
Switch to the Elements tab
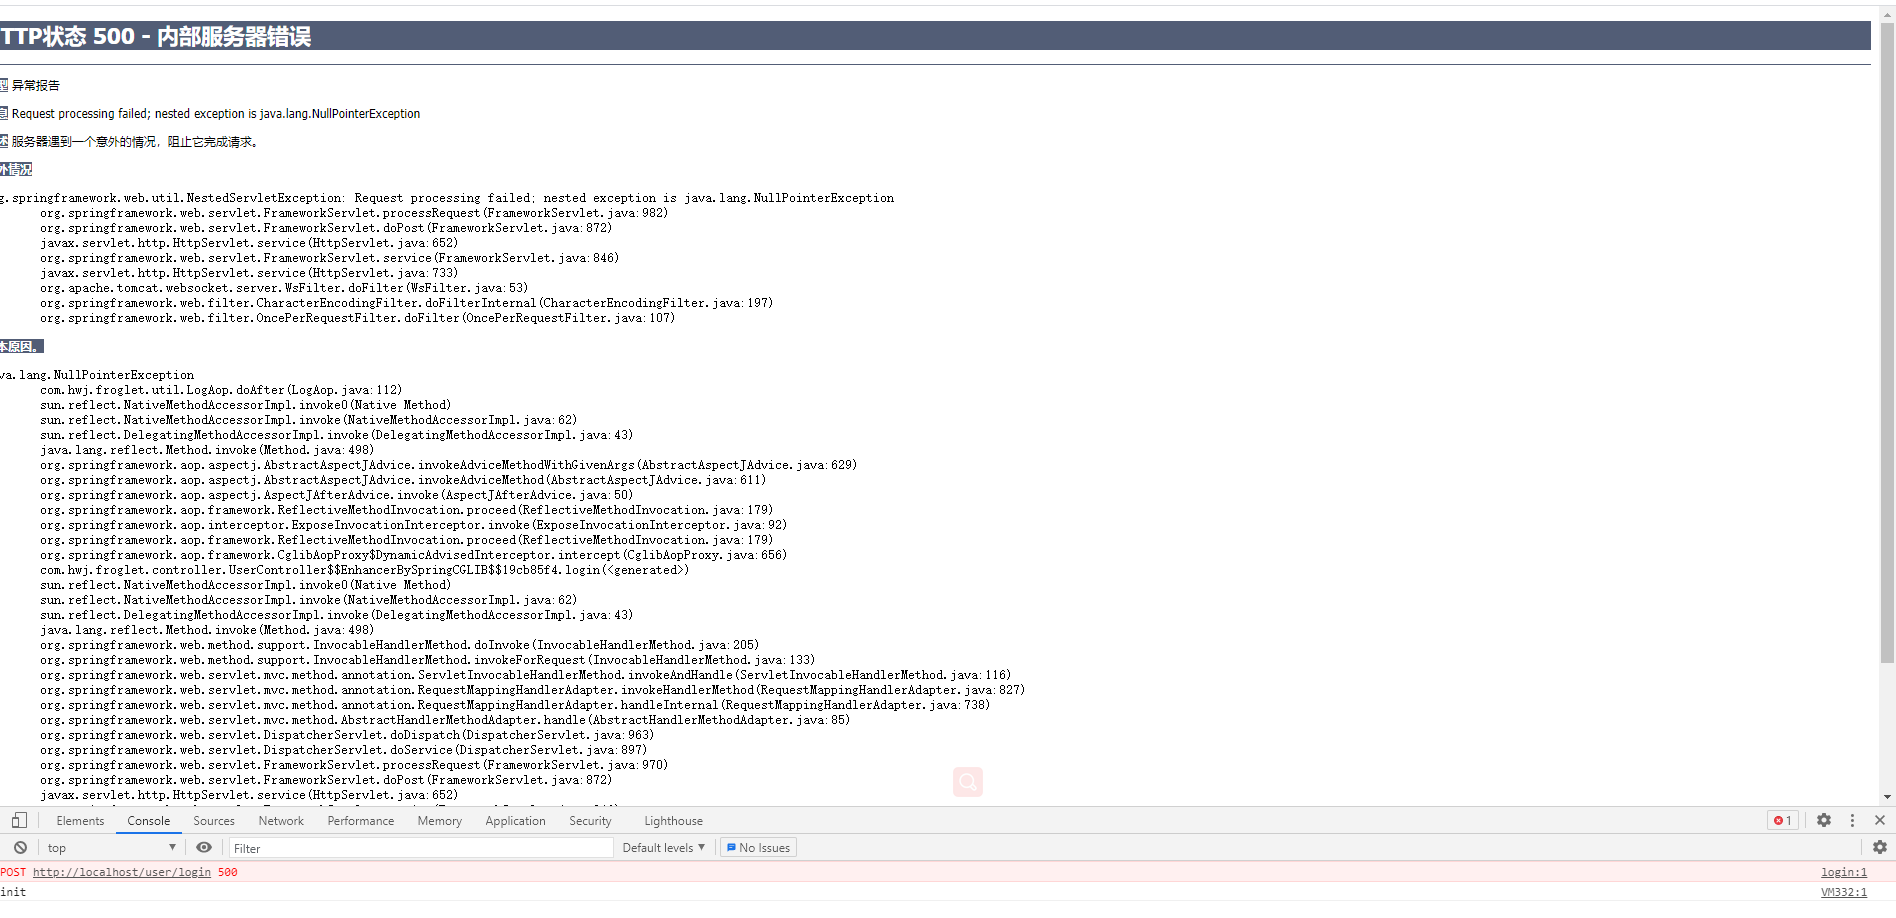click(80, 820)
